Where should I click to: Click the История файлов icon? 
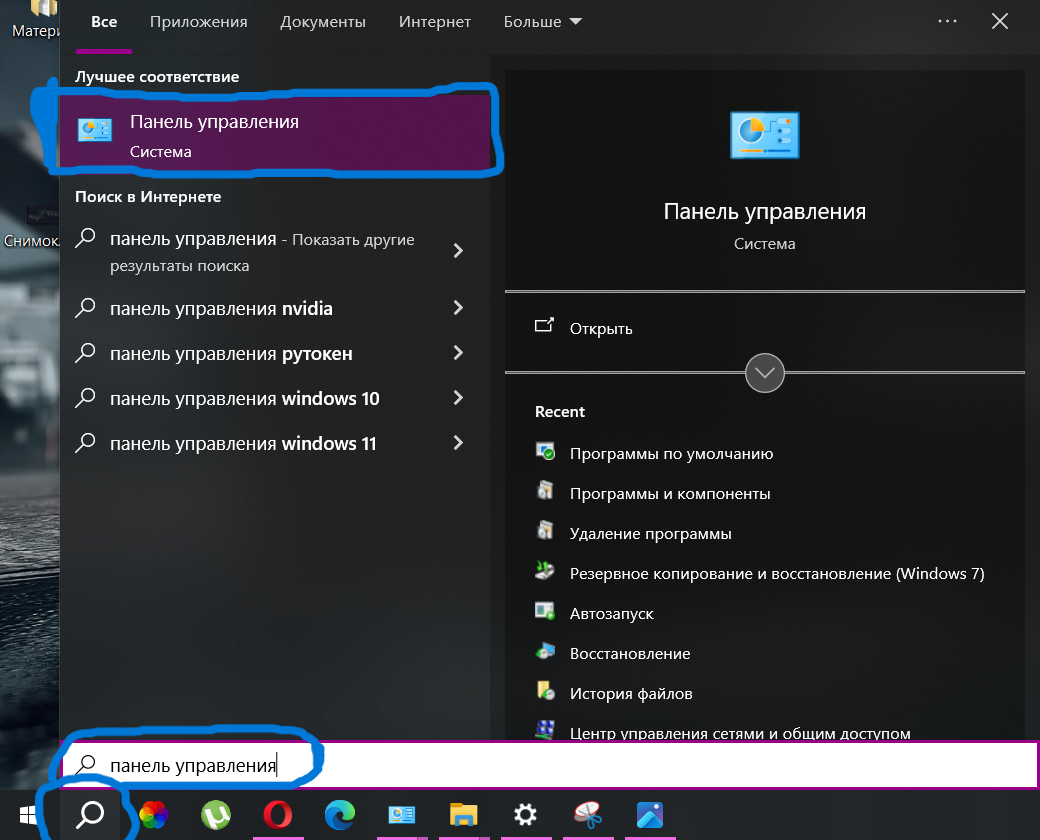545,691
